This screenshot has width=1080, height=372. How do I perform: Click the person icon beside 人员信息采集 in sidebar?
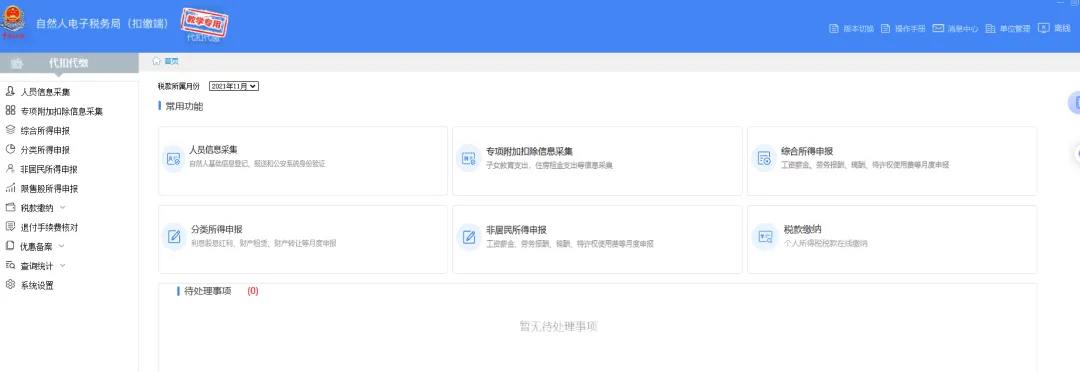[x=10, y=92]
